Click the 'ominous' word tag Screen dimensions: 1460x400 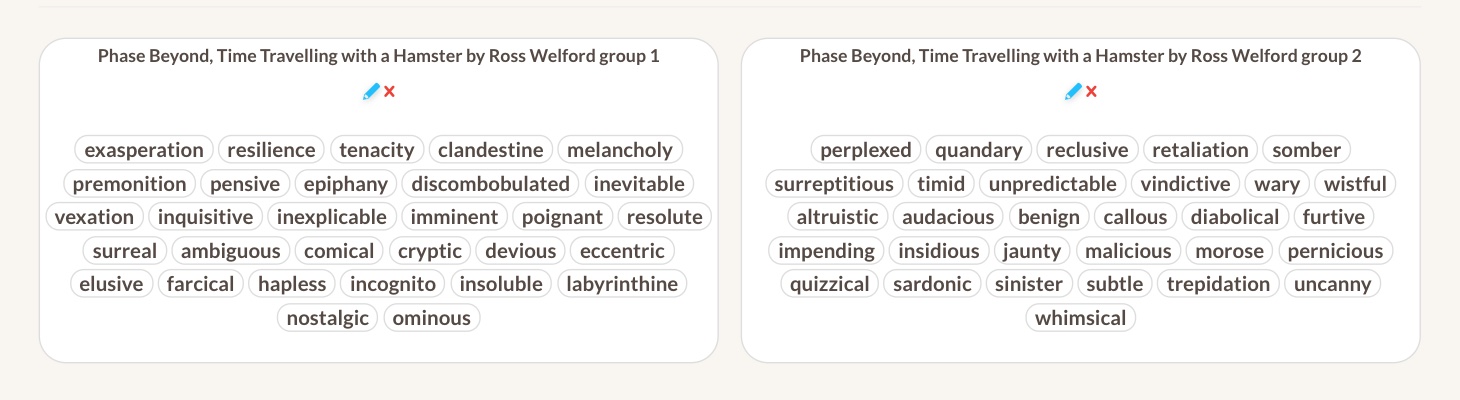432,318
